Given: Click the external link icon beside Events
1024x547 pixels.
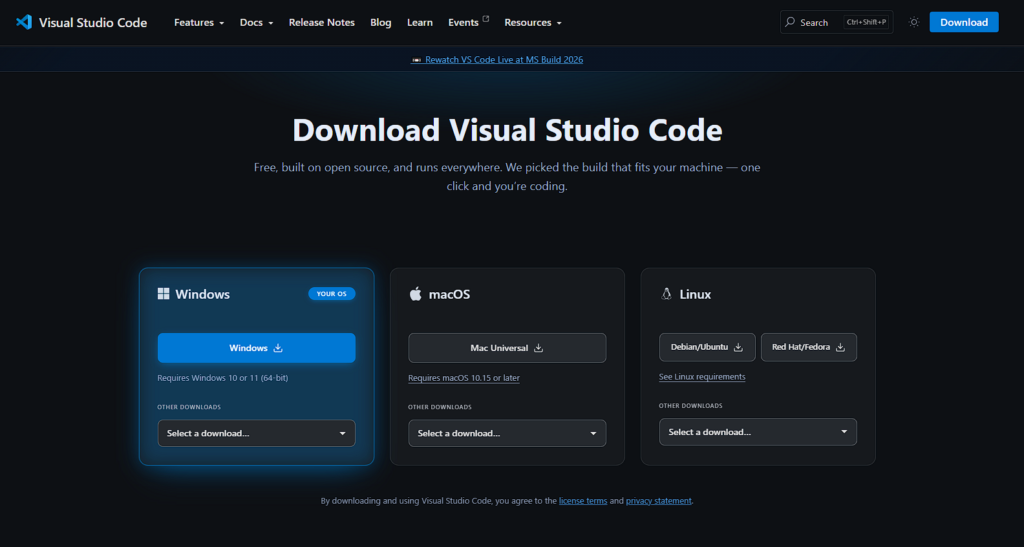Looking at the screenshot, I should coord(486,18).
